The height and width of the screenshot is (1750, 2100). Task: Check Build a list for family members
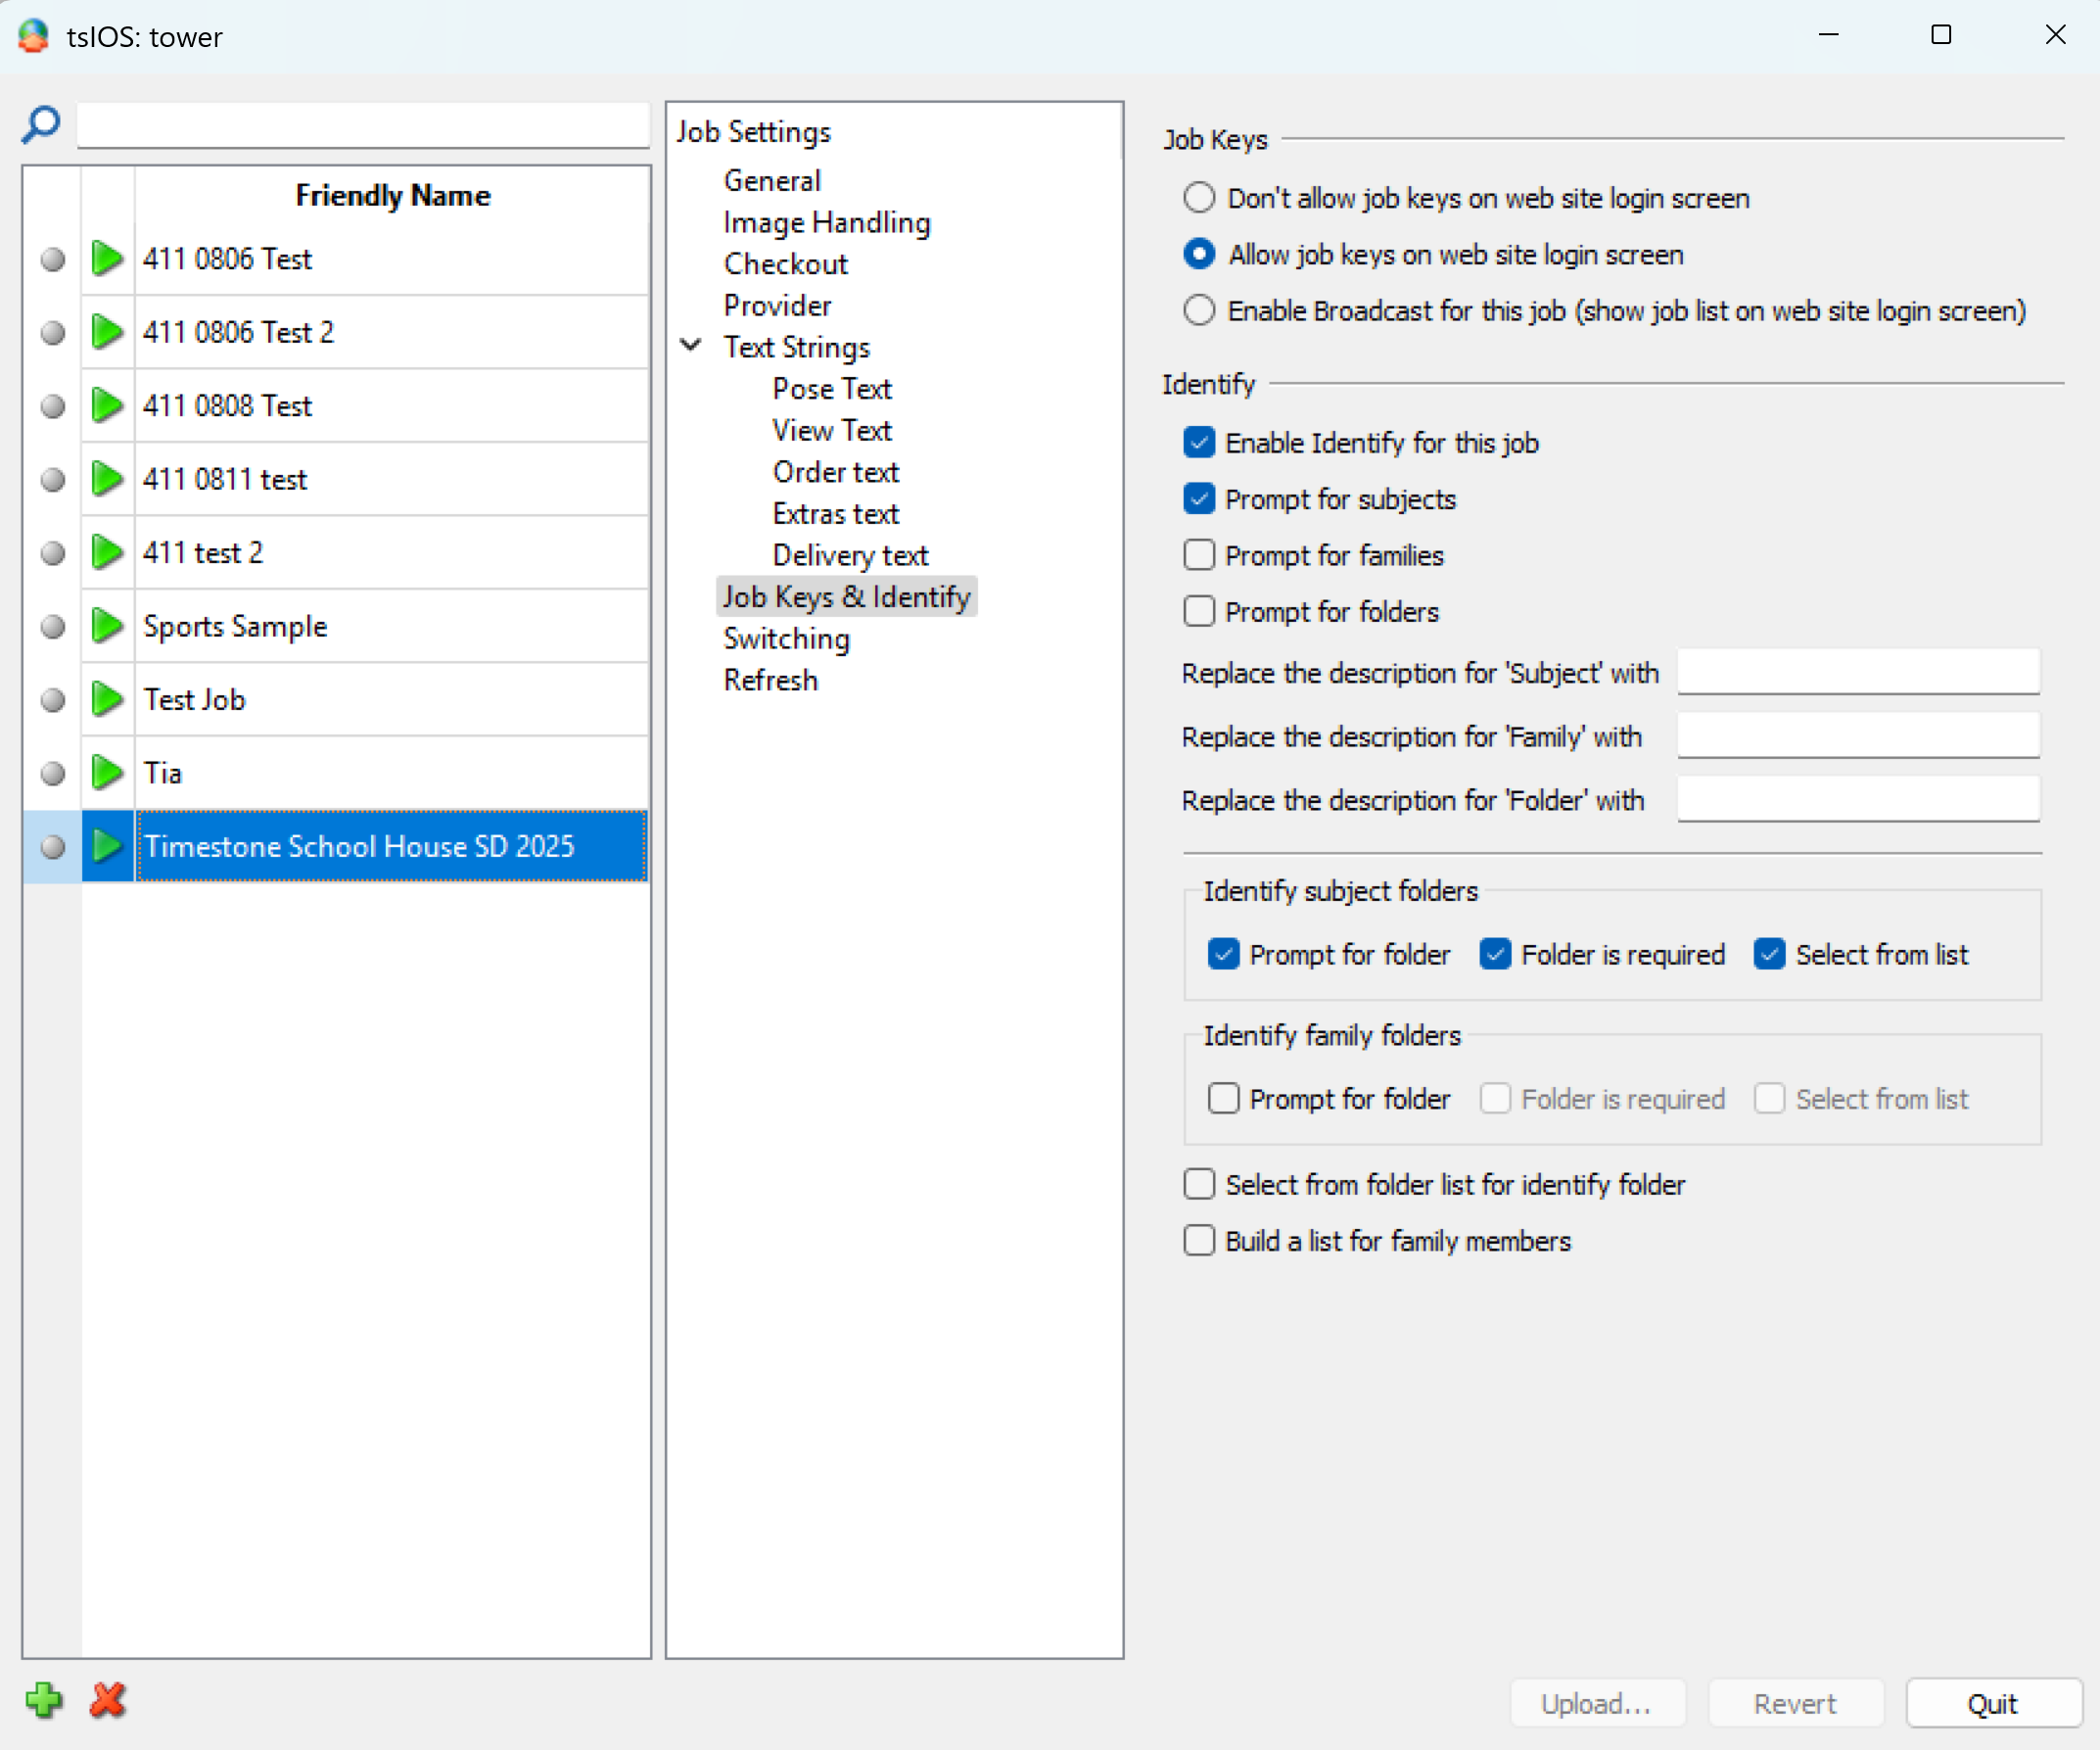1198,1241
